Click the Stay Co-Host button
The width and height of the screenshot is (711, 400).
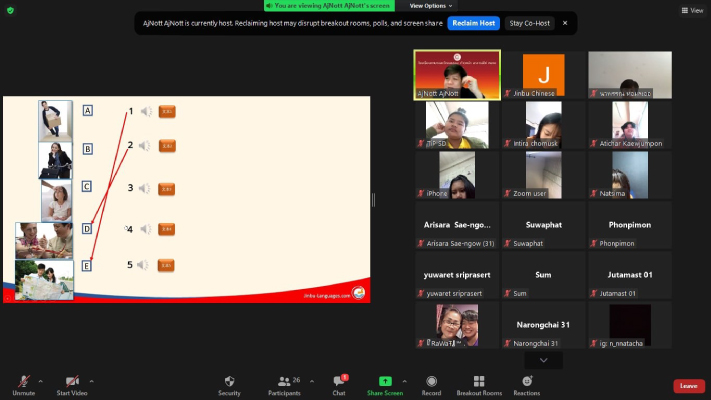(528, 22)
